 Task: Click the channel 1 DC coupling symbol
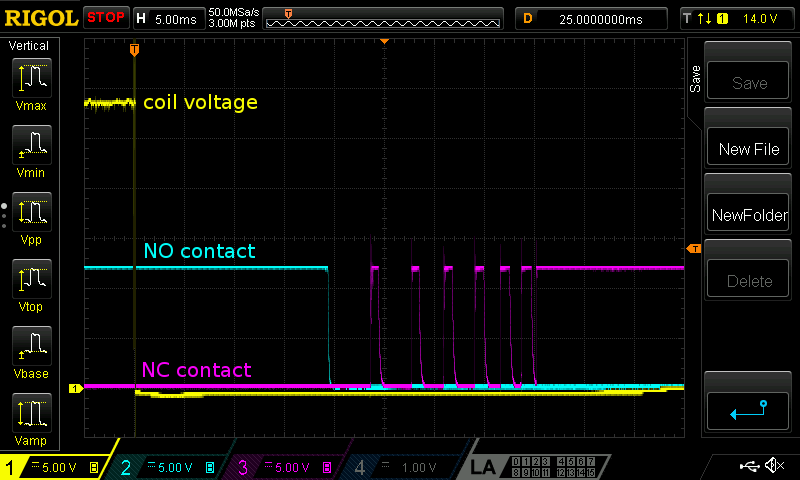tap(35, 464)
